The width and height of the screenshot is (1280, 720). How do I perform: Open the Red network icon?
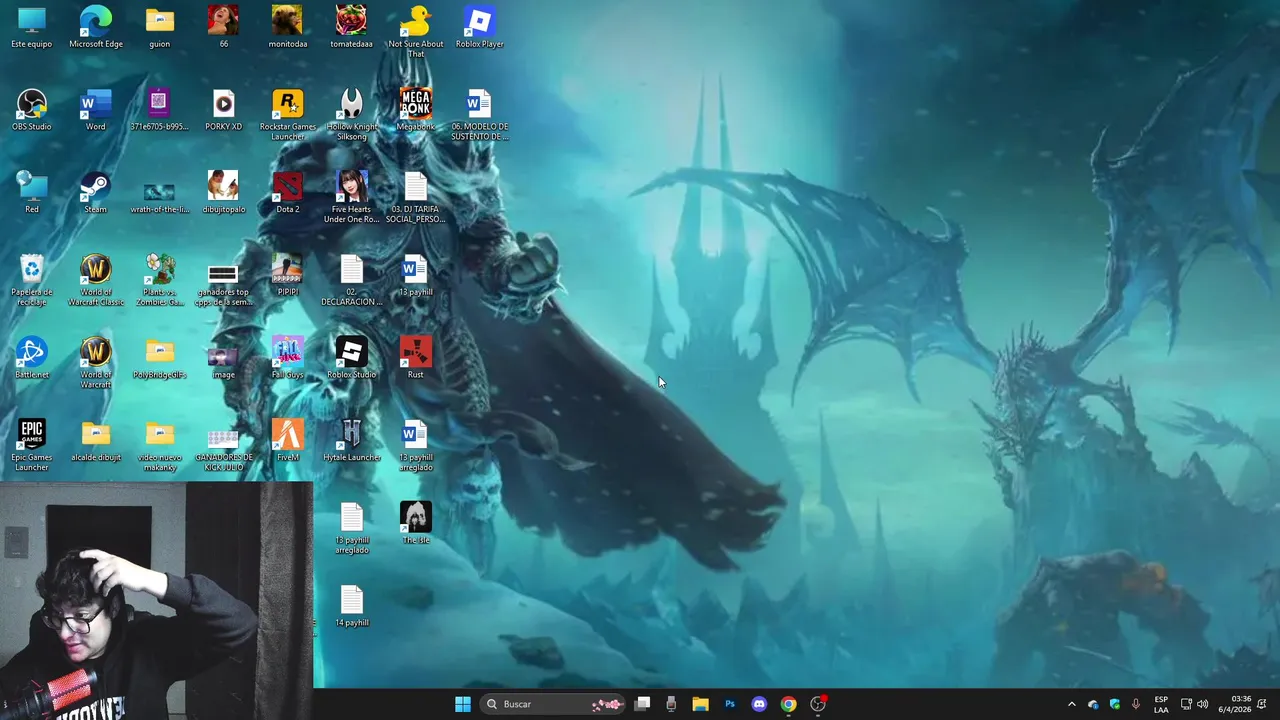pyautogui.click(x=32, y=193)
